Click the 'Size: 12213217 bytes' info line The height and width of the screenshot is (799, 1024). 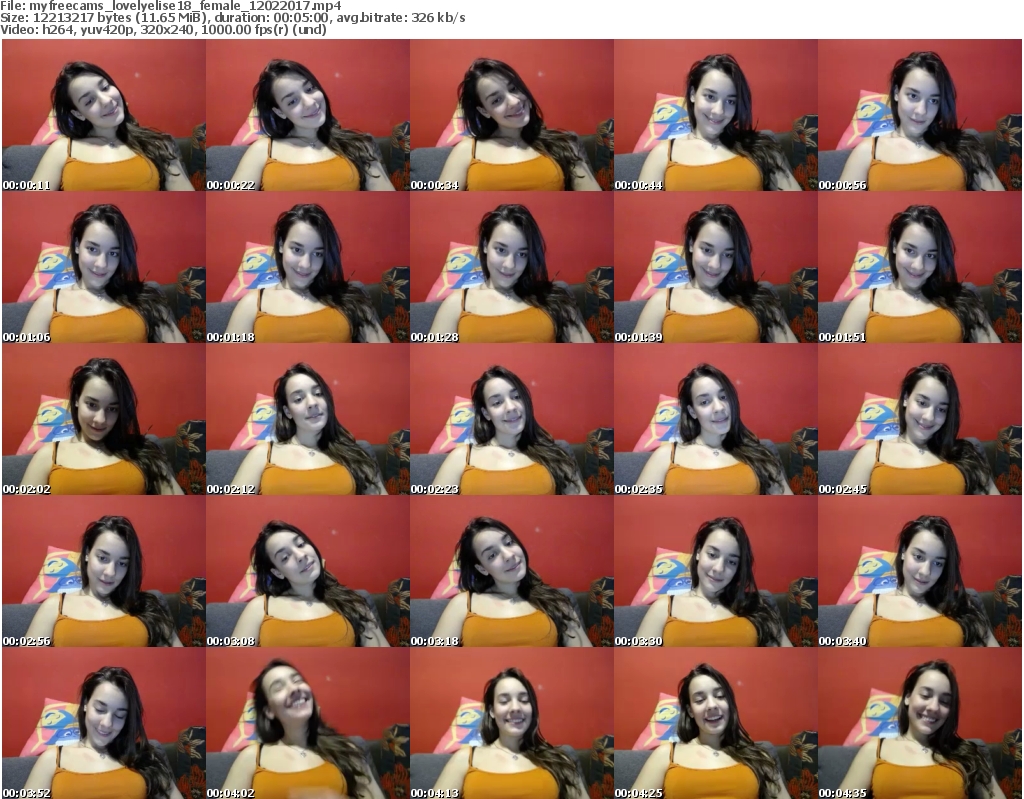pos(232,18)
